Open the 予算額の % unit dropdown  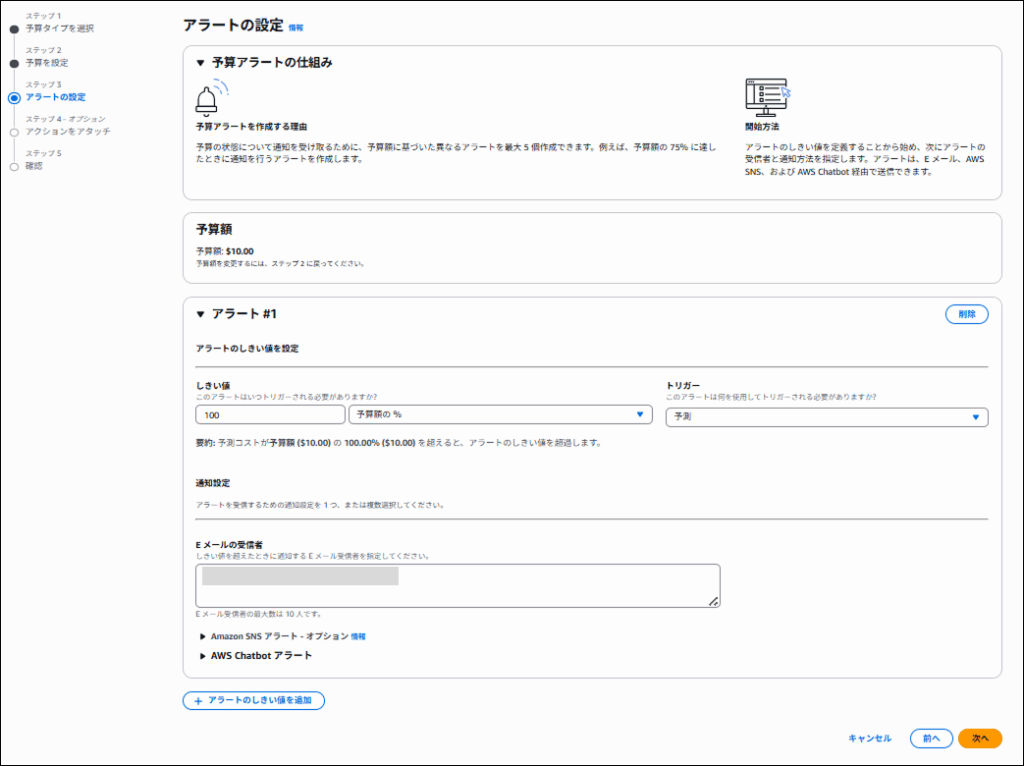(x=499, y=414)
